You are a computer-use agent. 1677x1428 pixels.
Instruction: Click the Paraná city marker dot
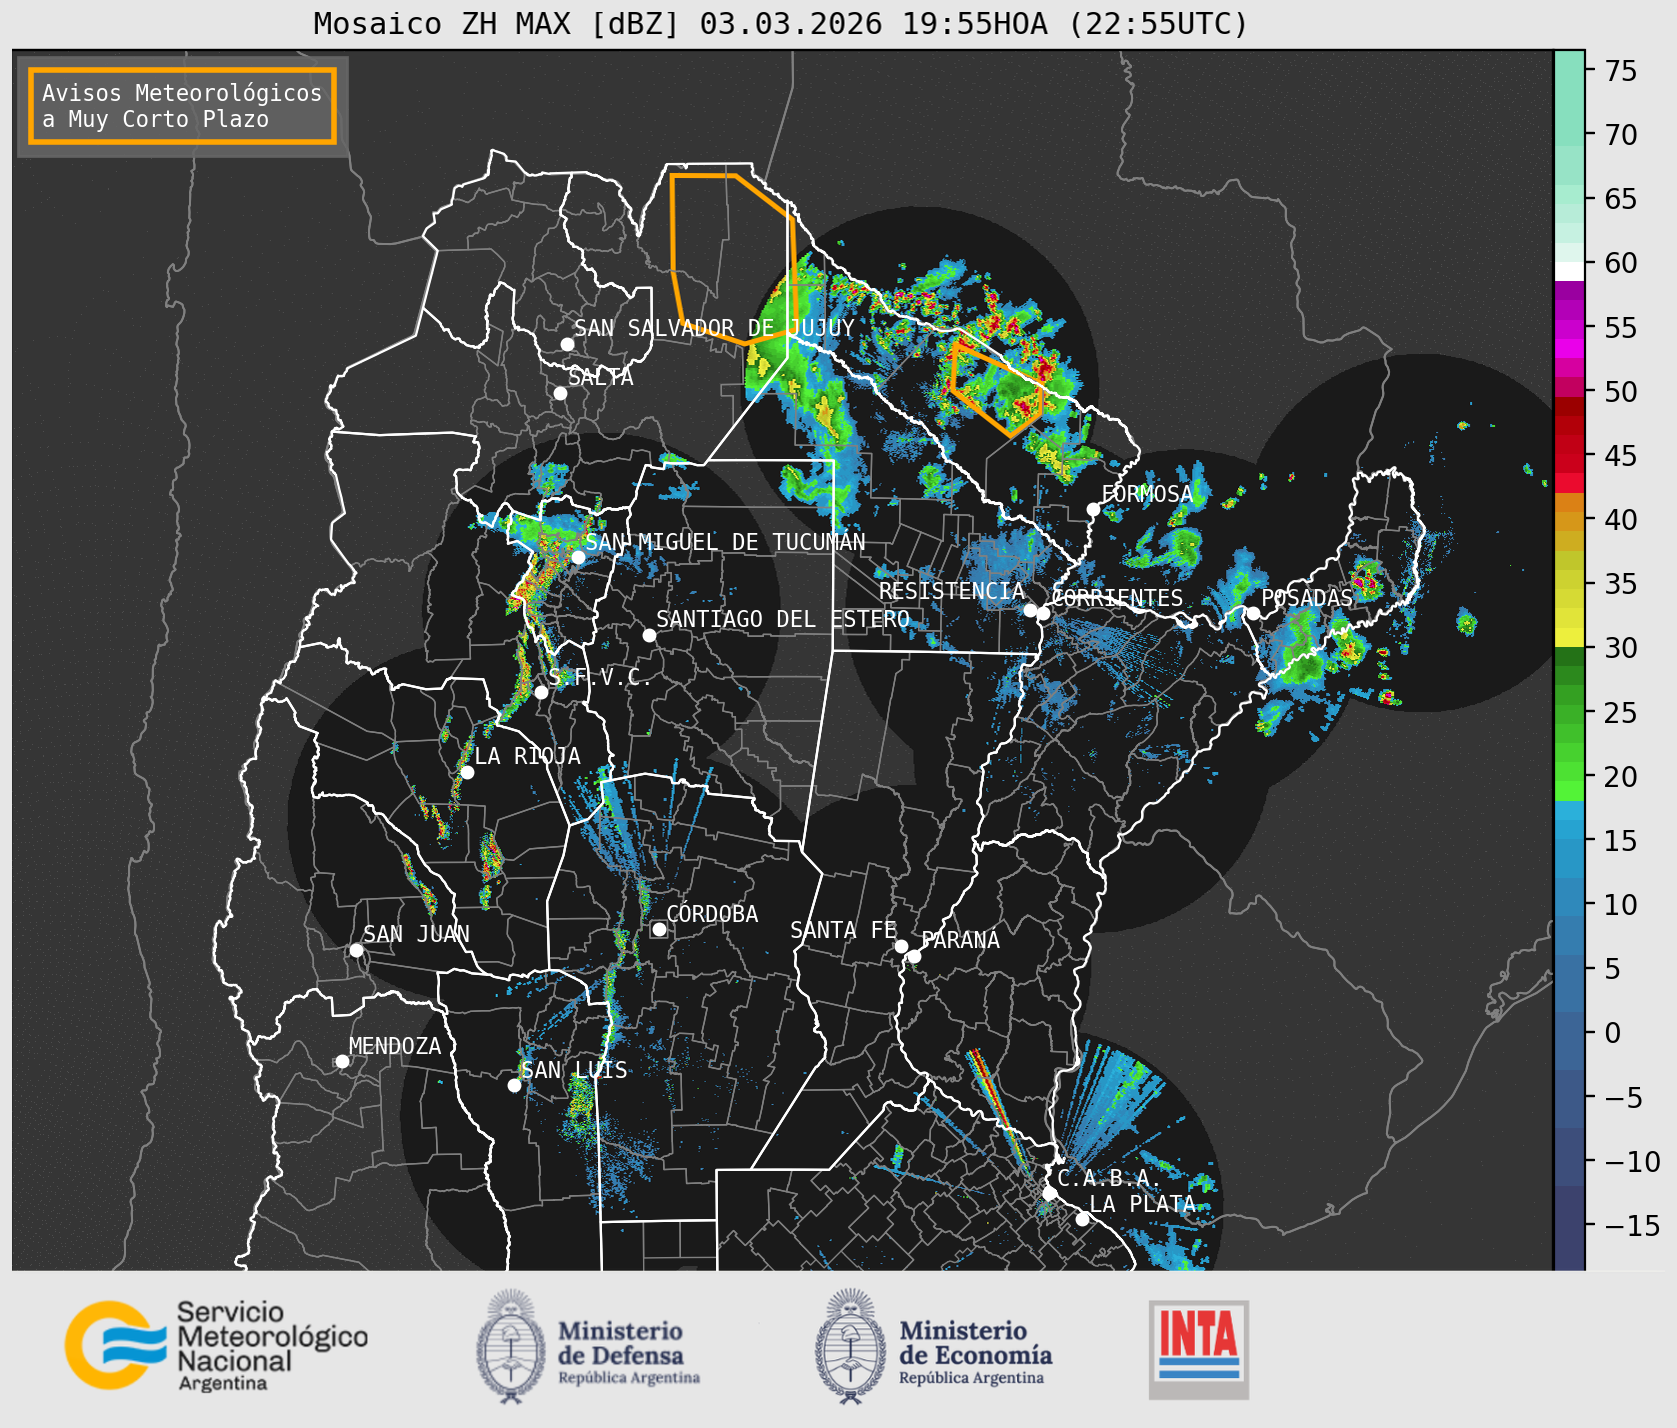coord(914,957)
